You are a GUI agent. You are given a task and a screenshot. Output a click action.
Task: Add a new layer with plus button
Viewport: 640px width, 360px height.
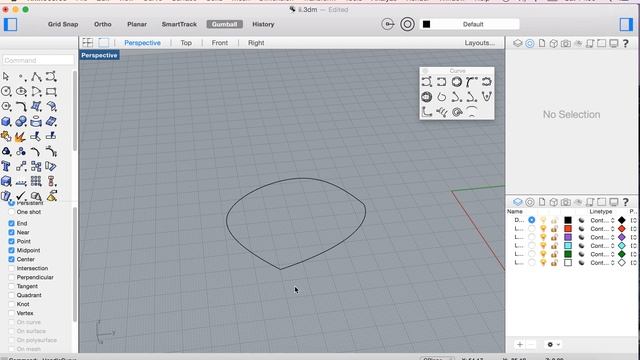point(520,344)
